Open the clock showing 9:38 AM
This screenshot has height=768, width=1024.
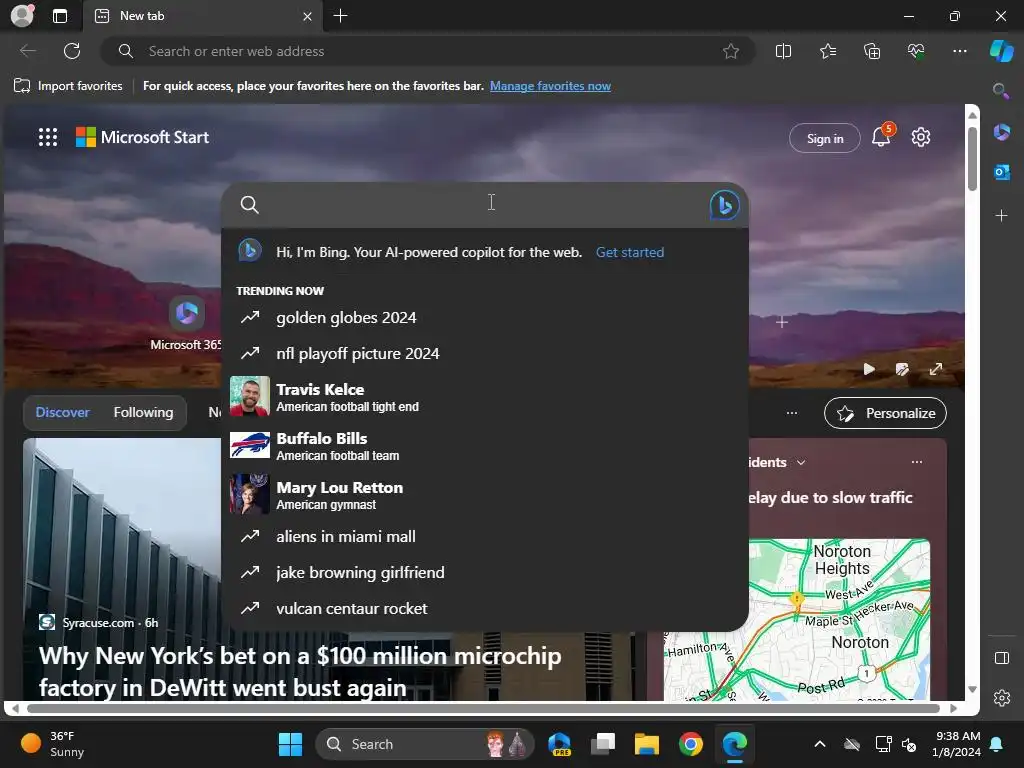pos(957,744)
